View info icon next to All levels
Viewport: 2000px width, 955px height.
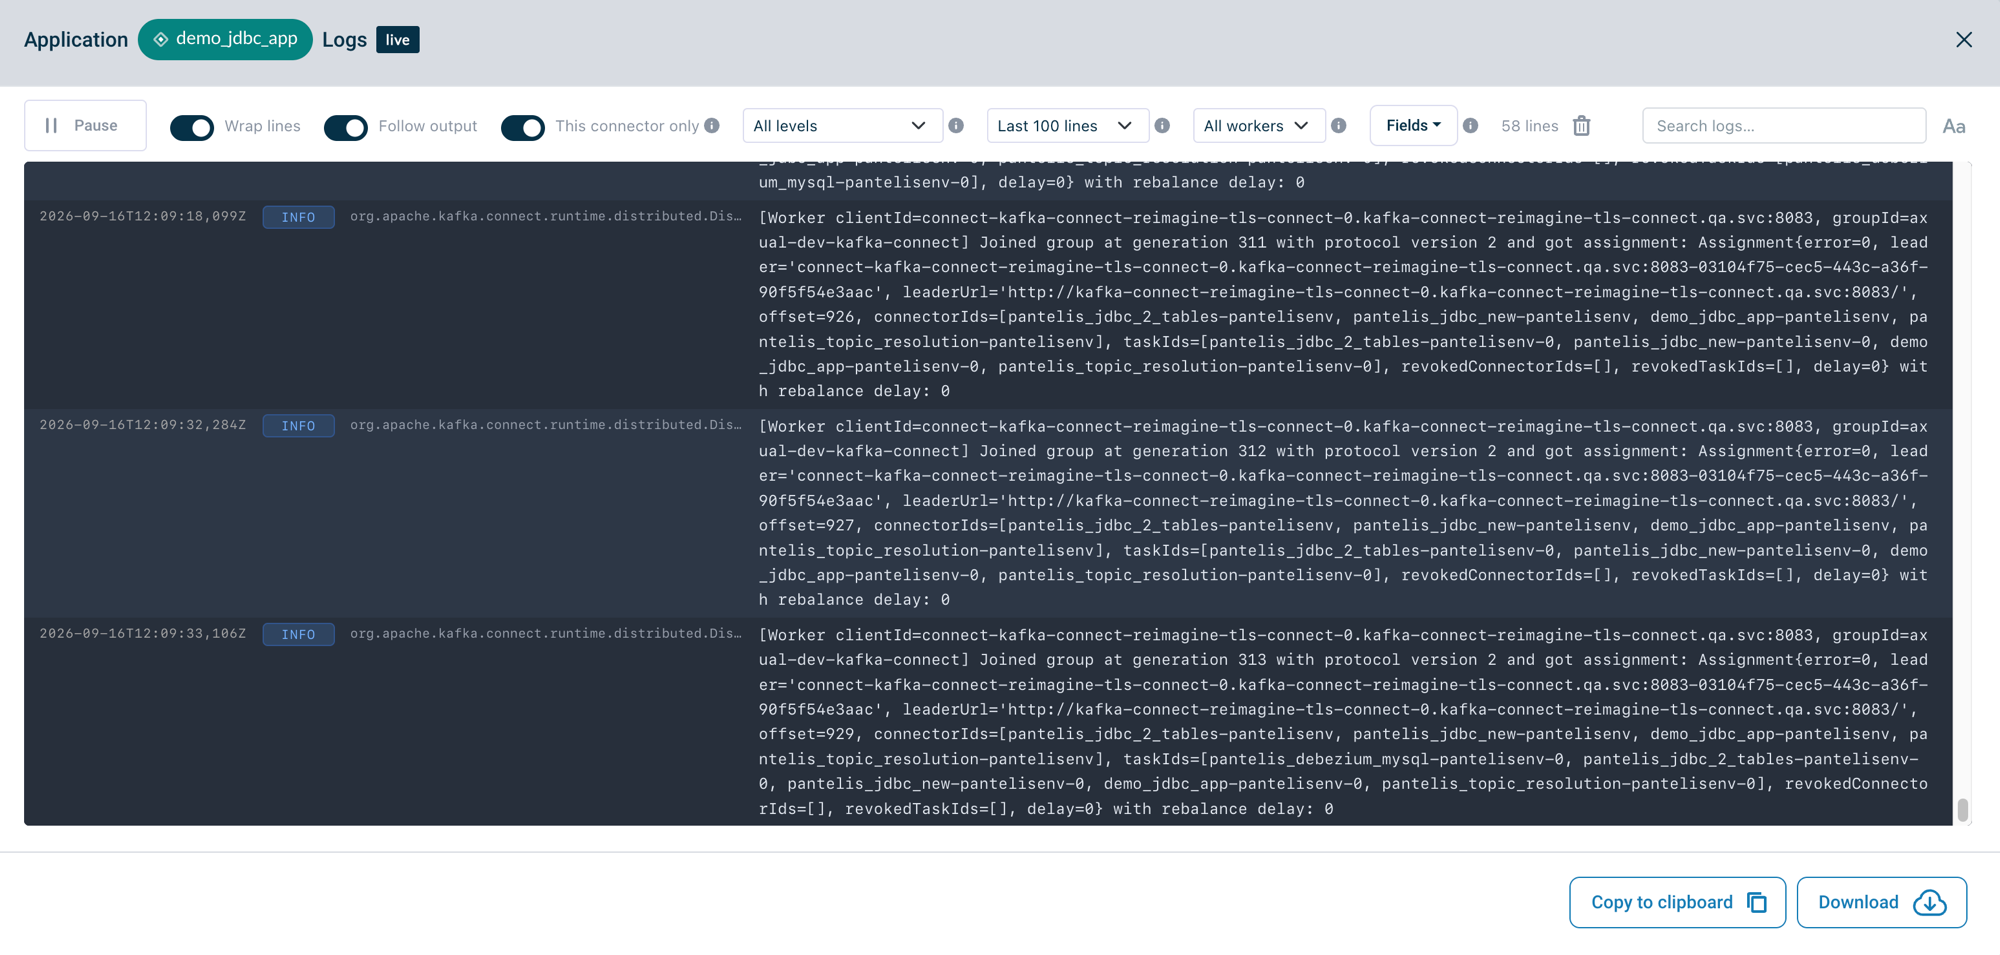coord(956,125)
